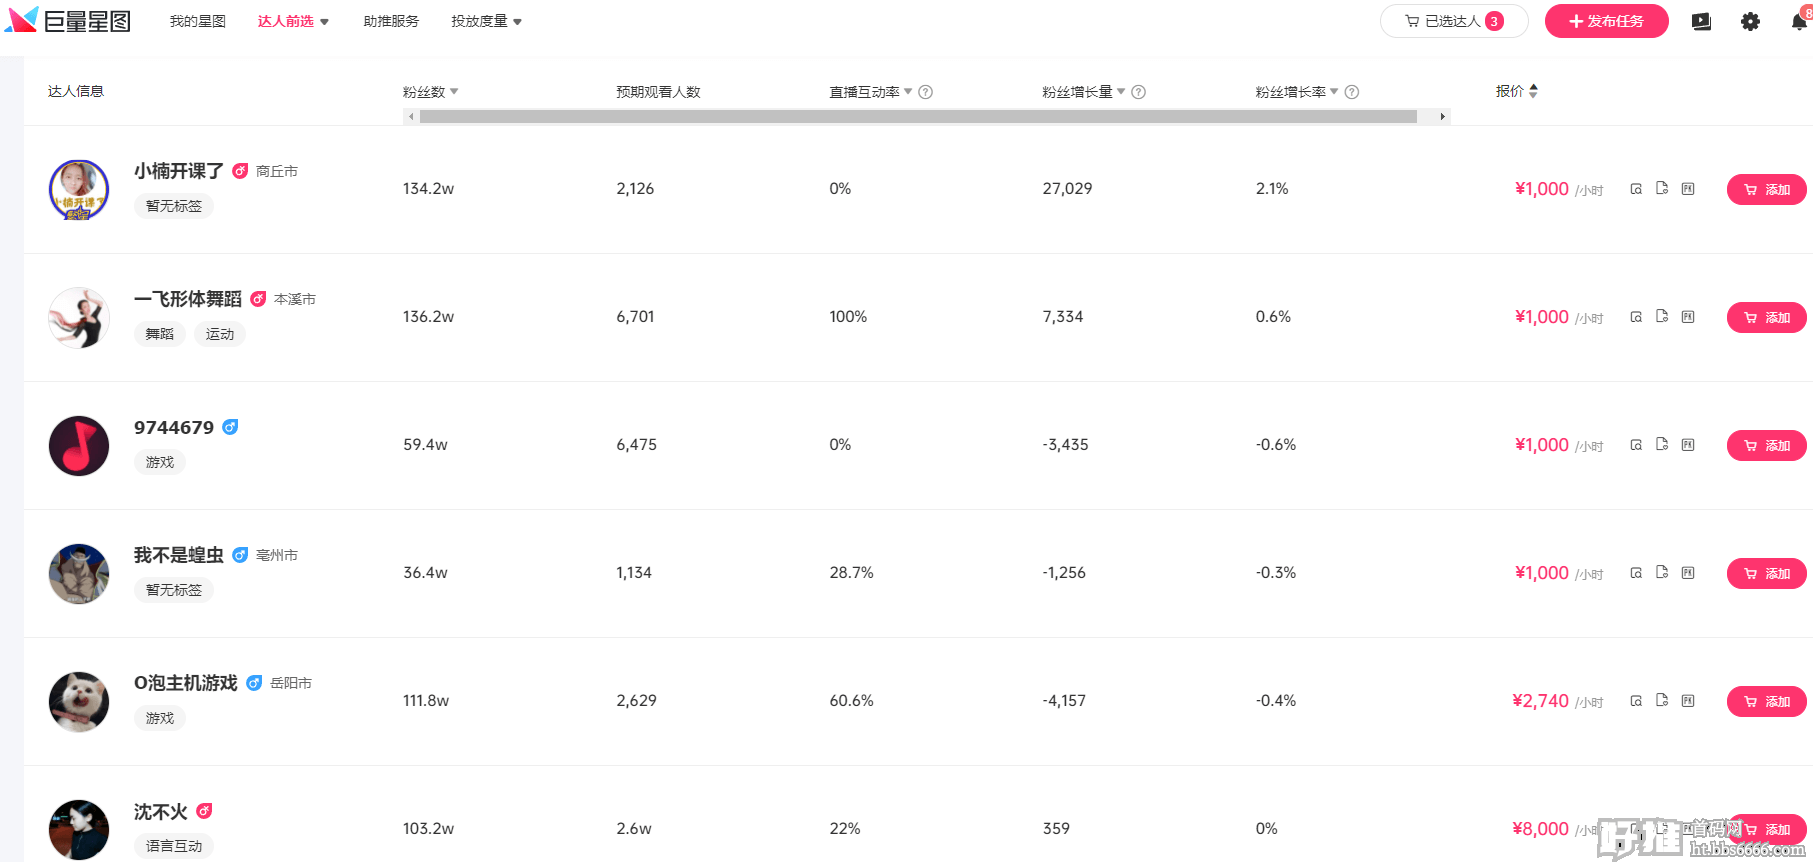Click the search preview icon for 9744679
The image size is (1813, 862).
point(1636,445)
